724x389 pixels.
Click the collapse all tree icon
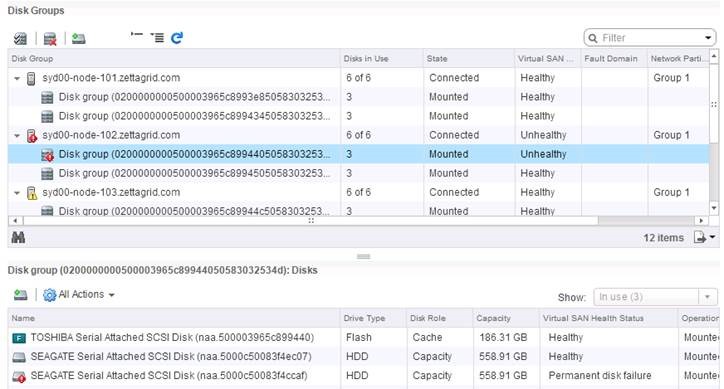pos(137,35)
